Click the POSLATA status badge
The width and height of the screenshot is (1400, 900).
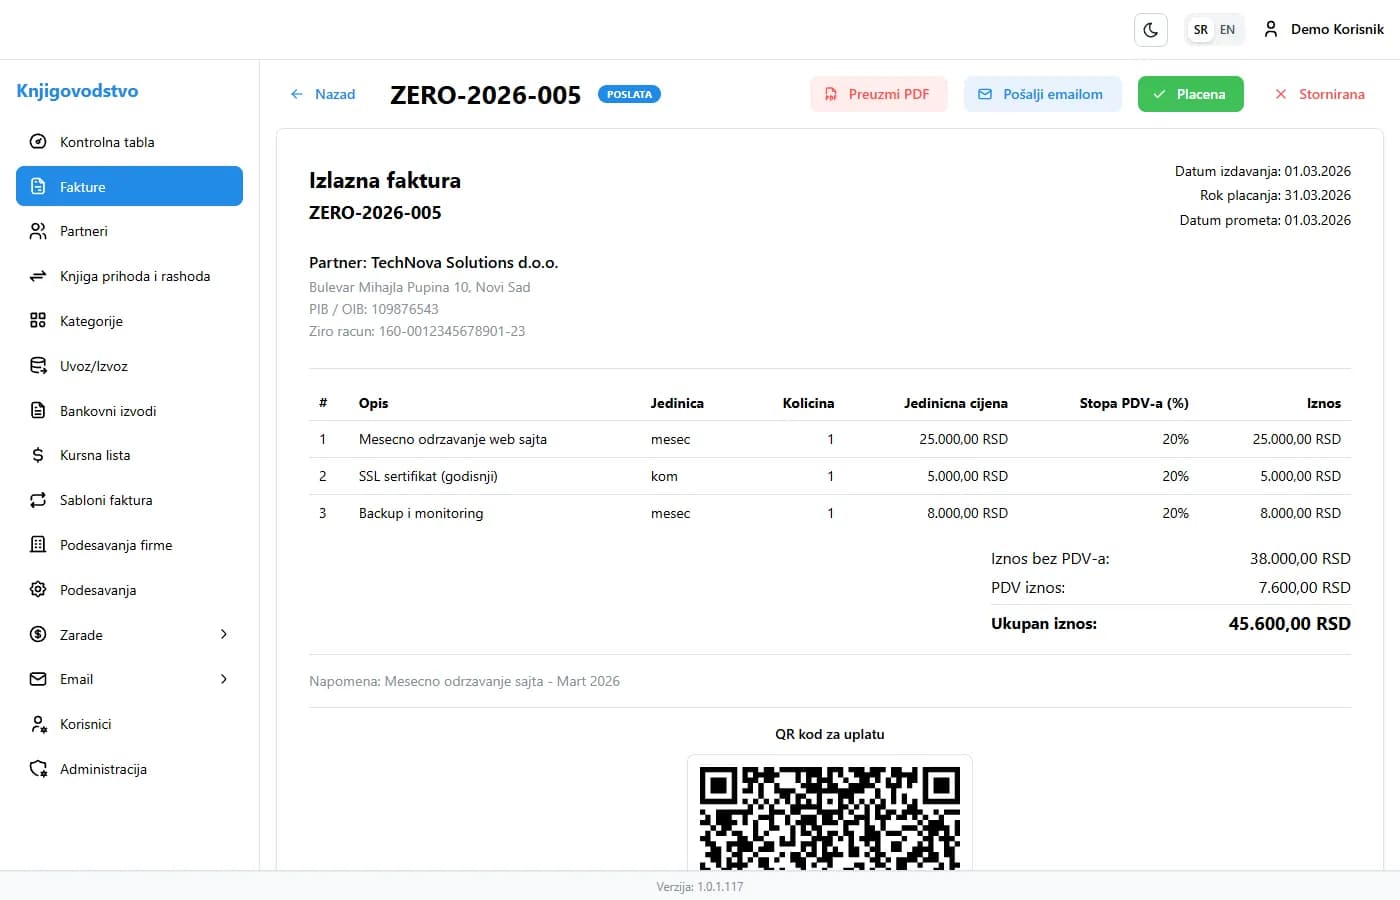click(x=629, y=94)
